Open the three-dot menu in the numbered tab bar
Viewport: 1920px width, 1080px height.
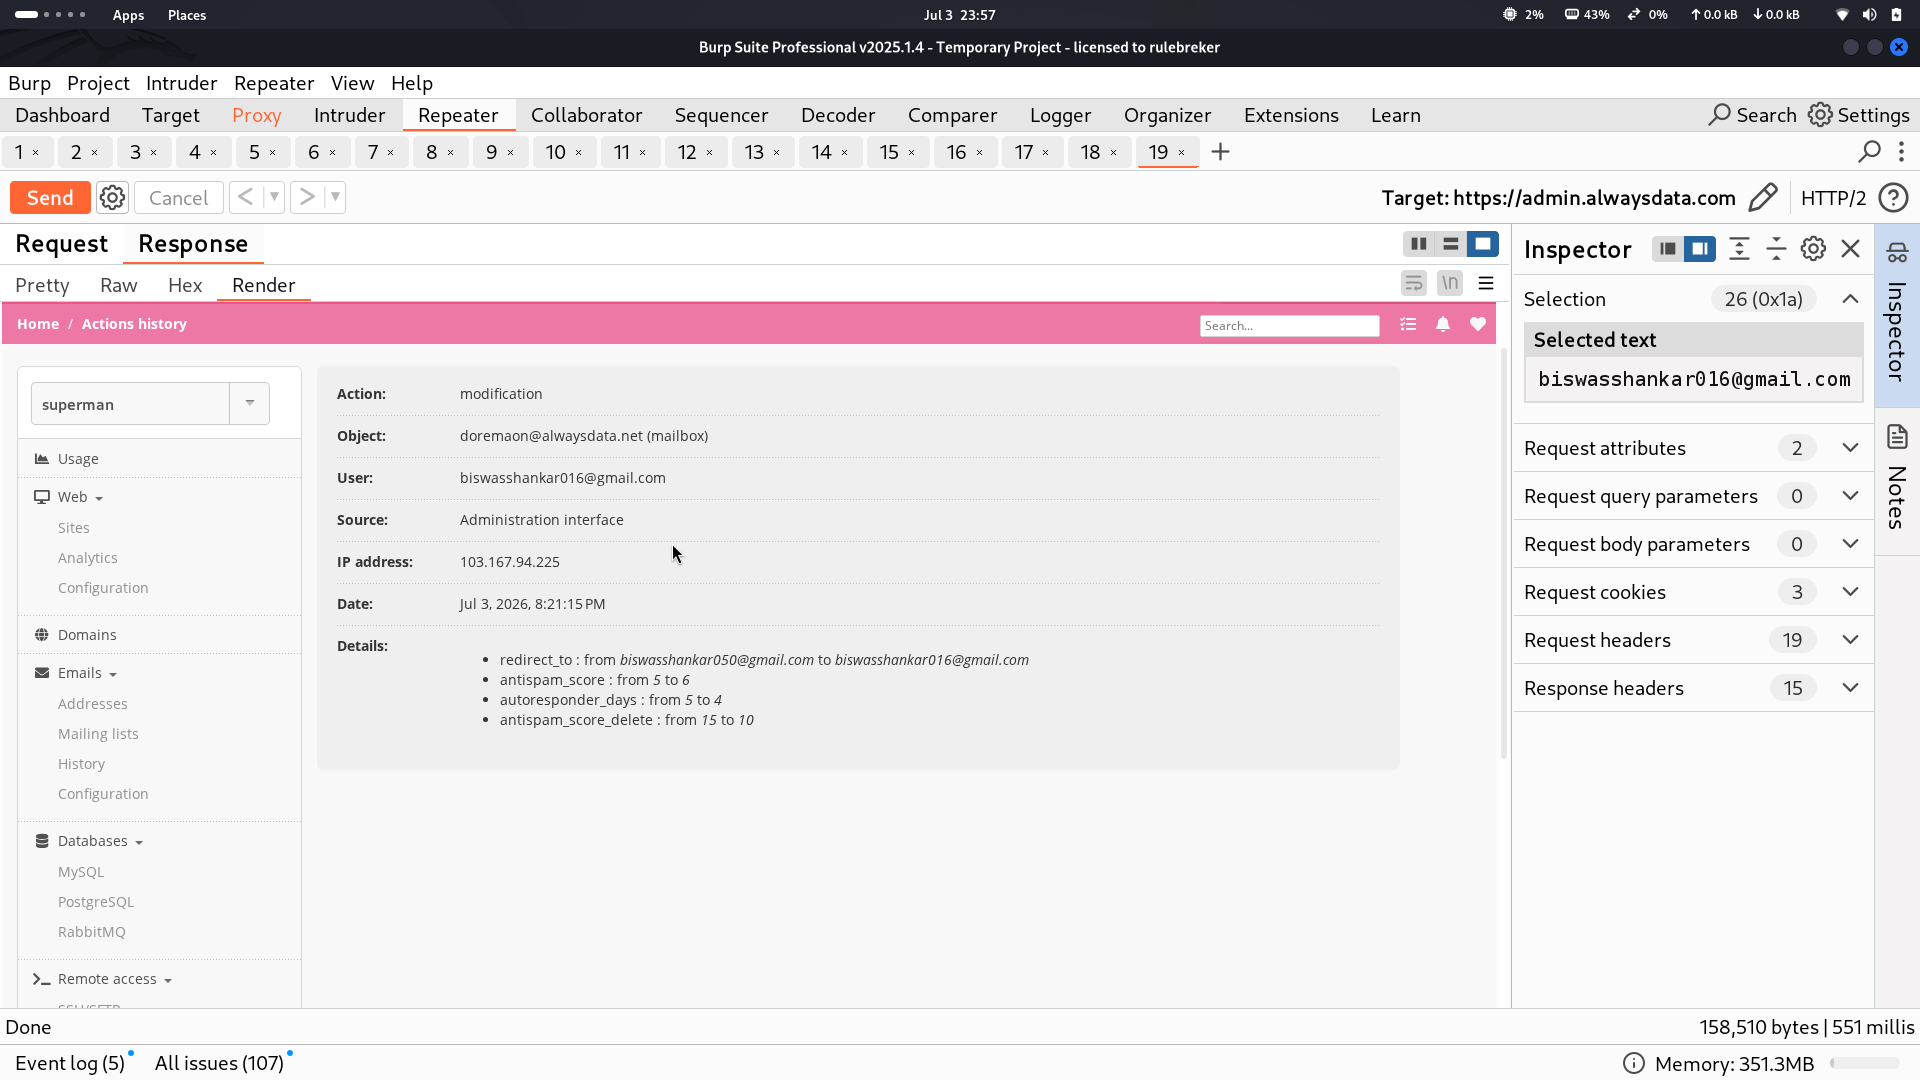coord(1901,152)
